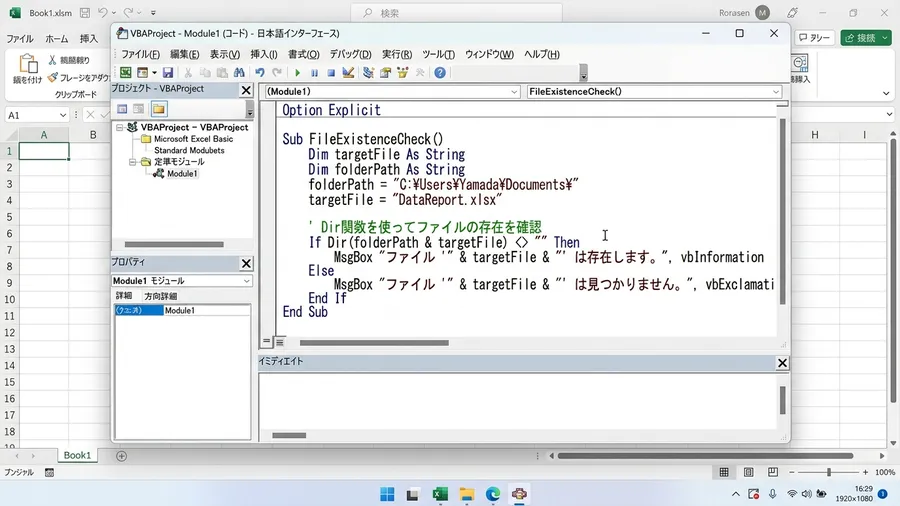Image resolution: width=900 pixels, height=506 pixels.
Task: Toggle Folders icon in Project pane
Action: click(159, 109)
